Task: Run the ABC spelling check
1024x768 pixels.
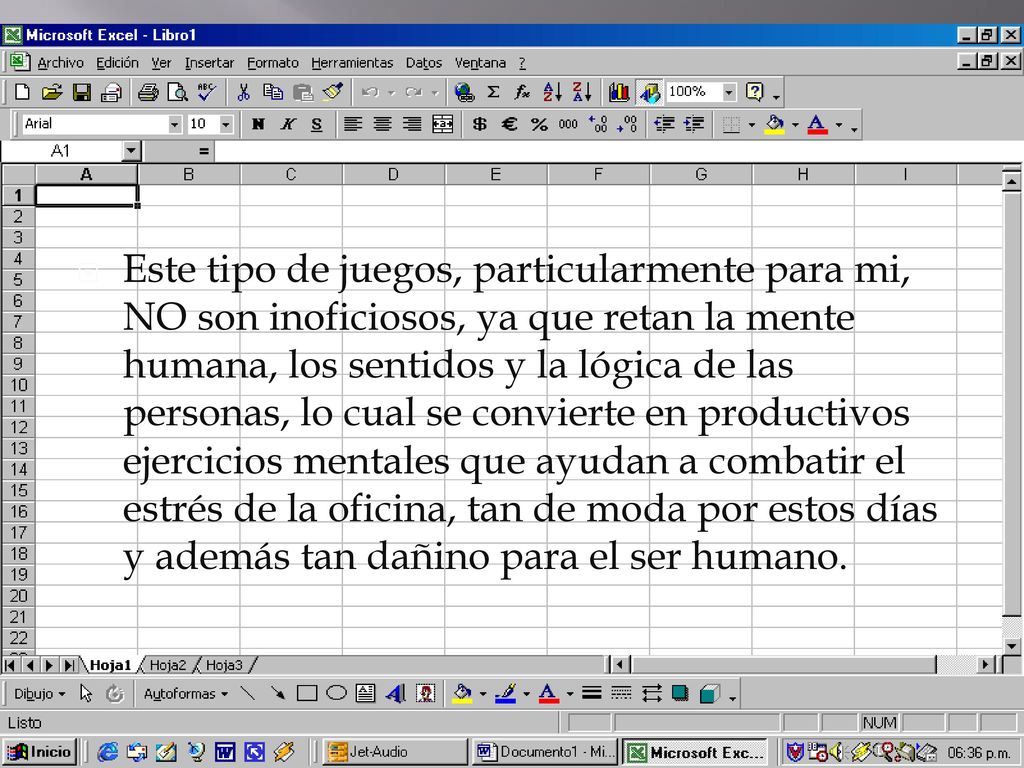Action: click(x=207, y=92)
